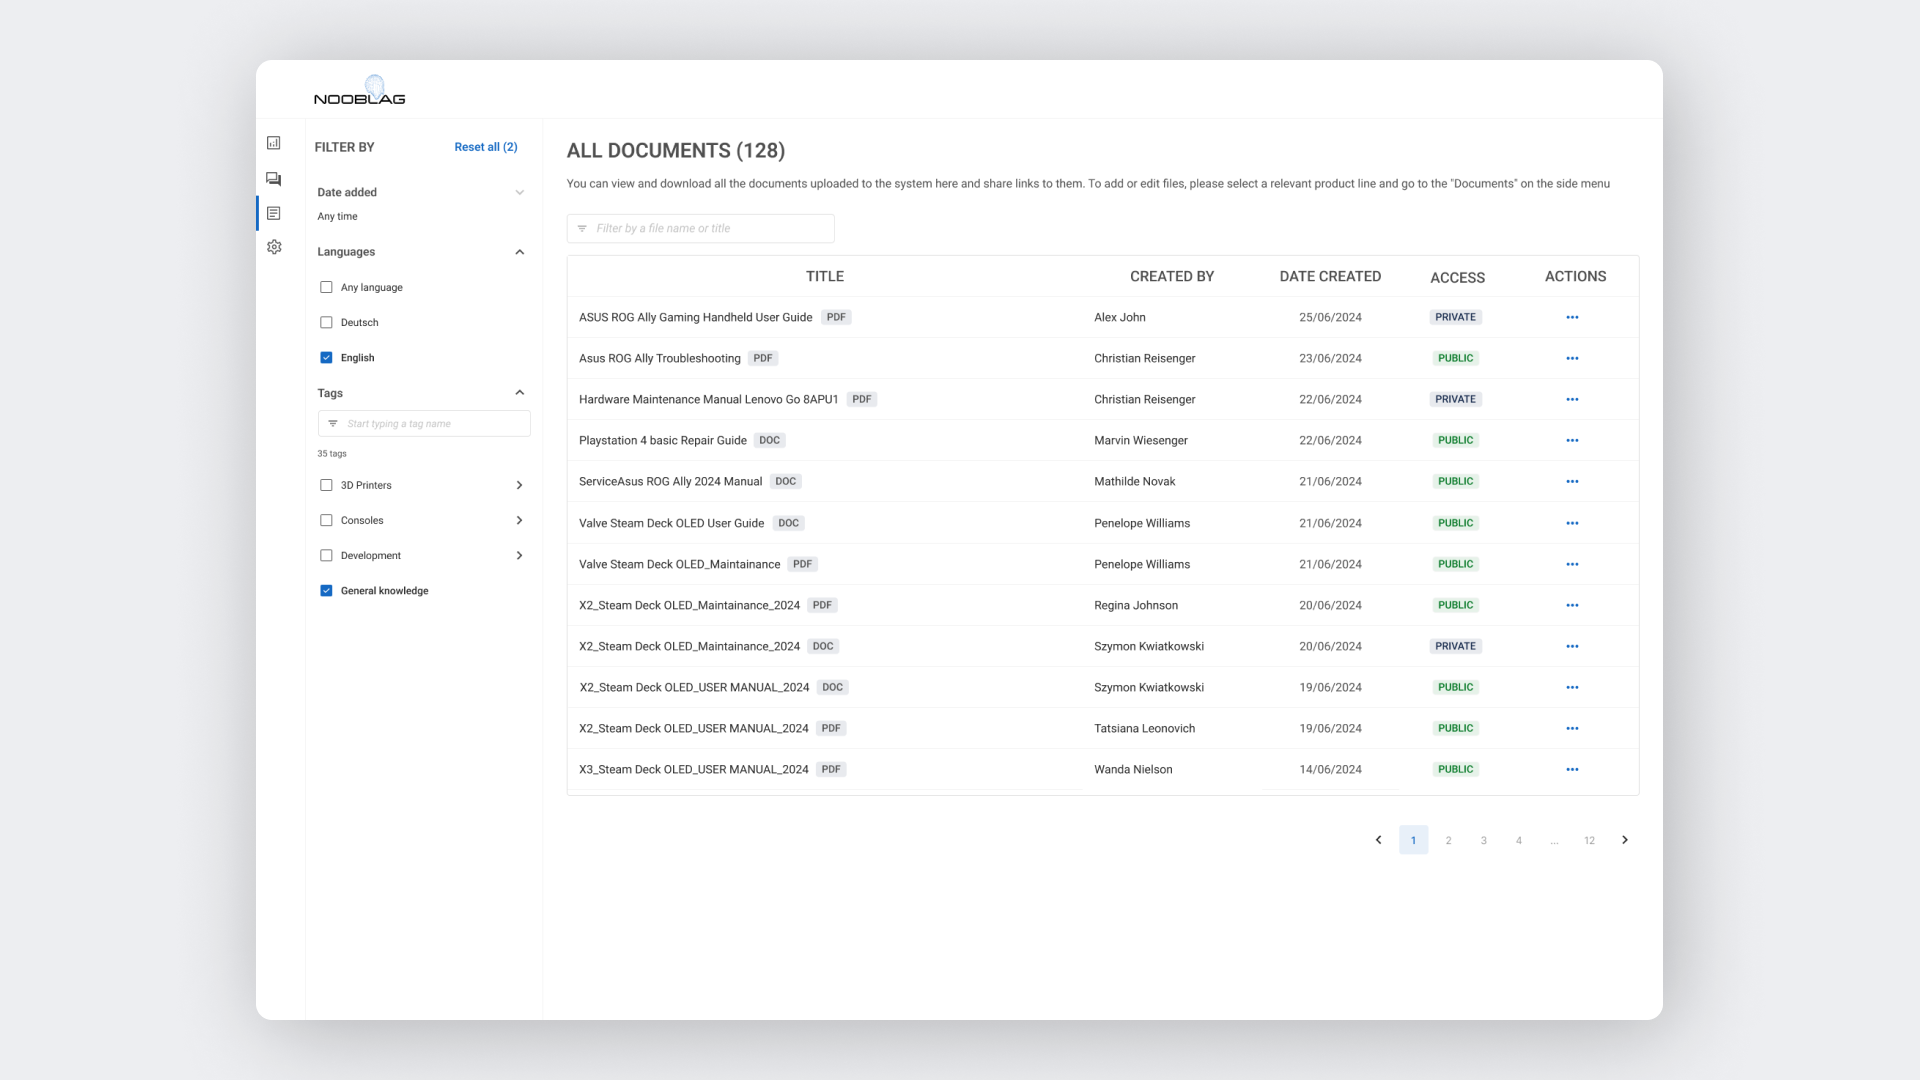Jump to page 12 in pagination
Image resolution: width=1920 pixels, height=1080 pixels.
(1589, 840)
